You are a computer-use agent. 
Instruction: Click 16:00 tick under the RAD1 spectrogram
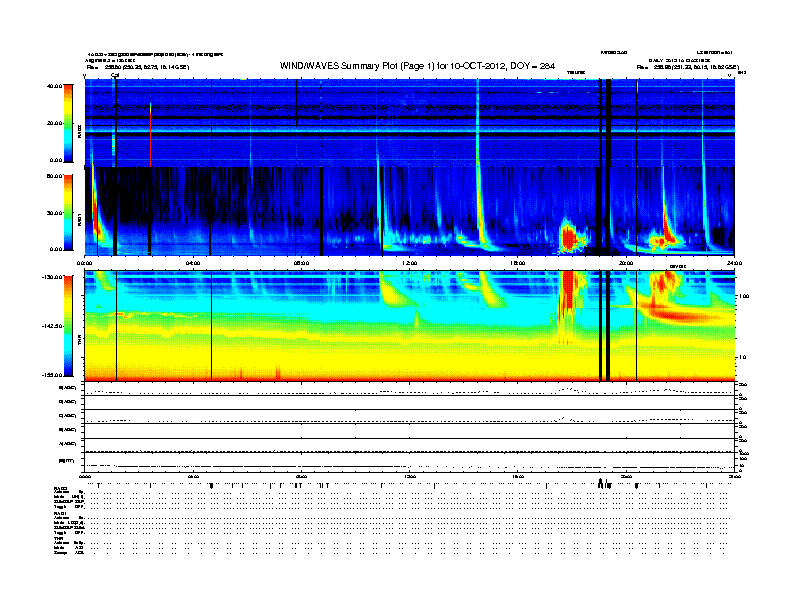point(518,263)
